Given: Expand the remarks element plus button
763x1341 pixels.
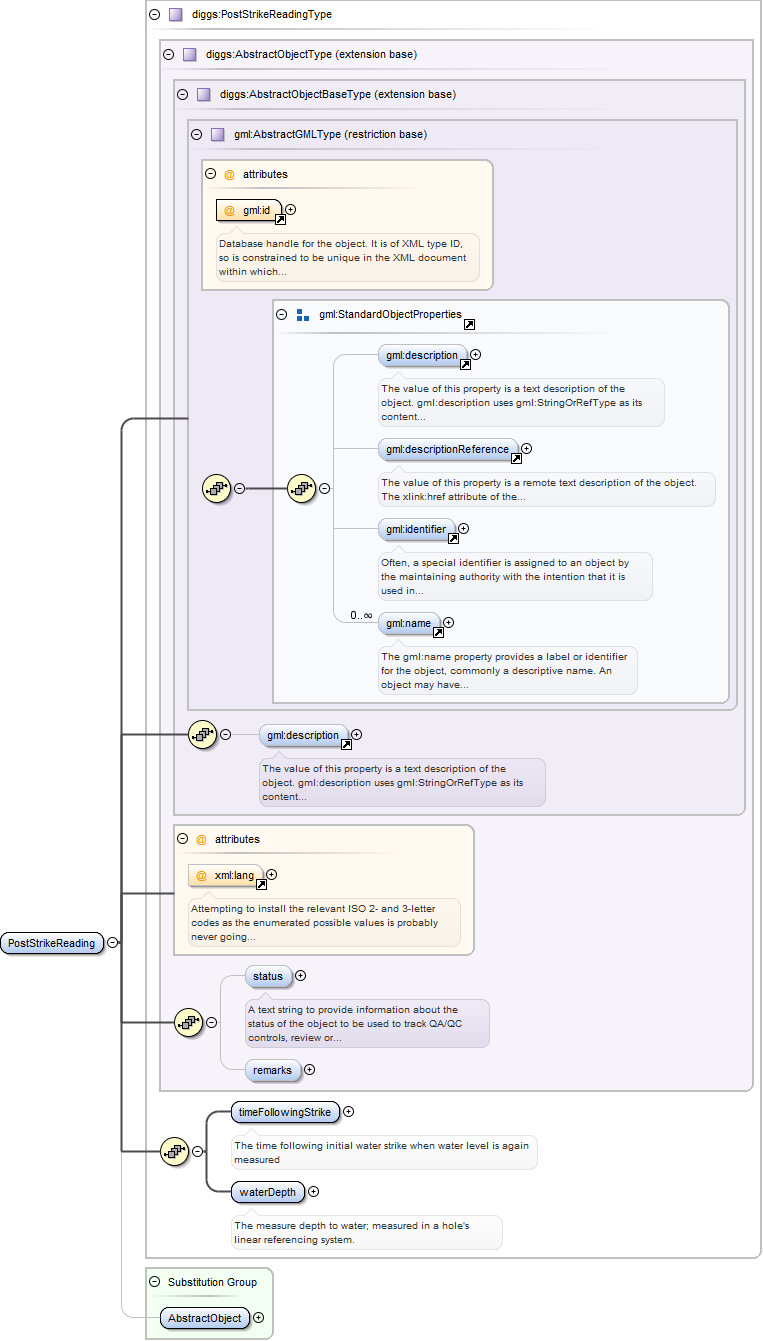Looking at the screenshot, I should [309, 1070].
